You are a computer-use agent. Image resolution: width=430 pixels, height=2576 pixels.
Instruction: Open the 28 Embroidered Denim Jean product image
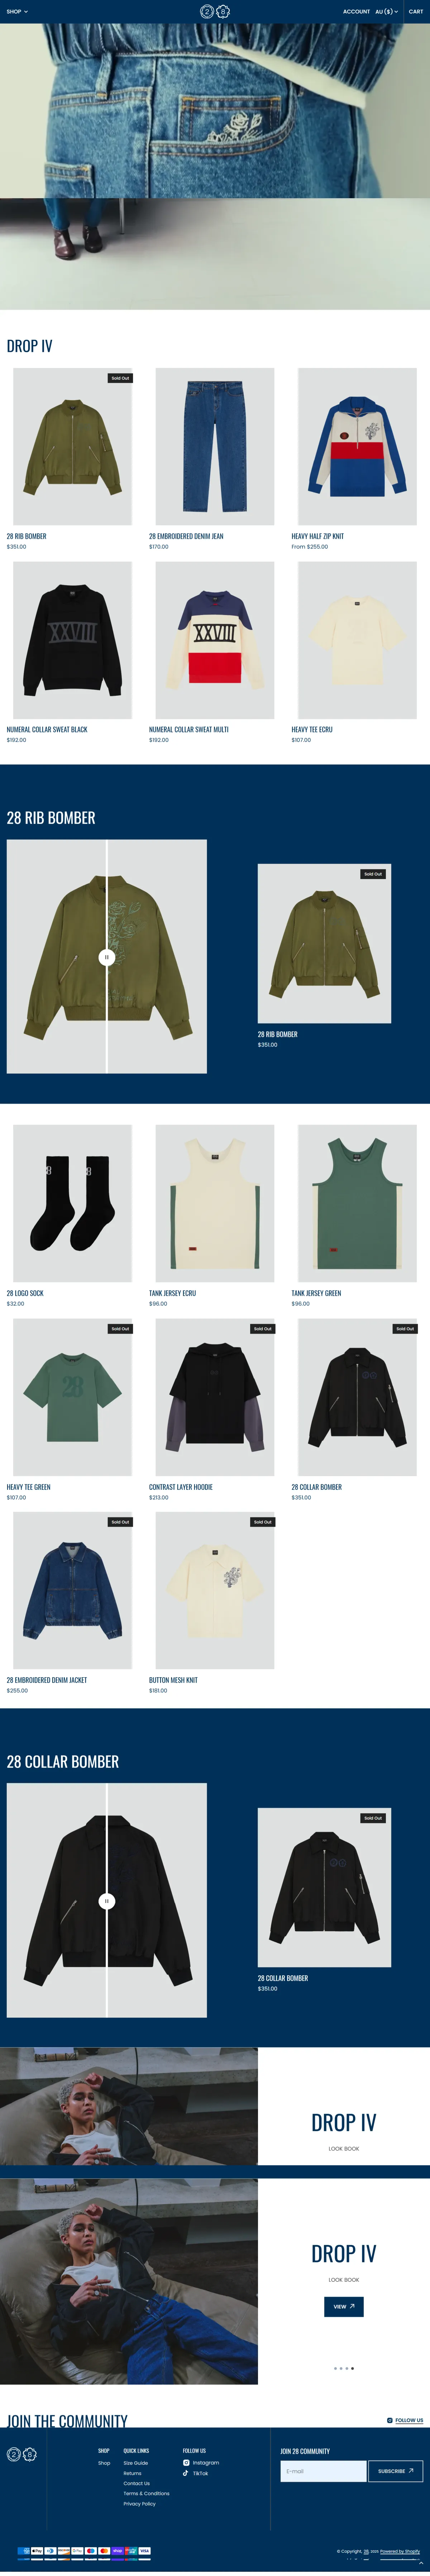(215, 446)
